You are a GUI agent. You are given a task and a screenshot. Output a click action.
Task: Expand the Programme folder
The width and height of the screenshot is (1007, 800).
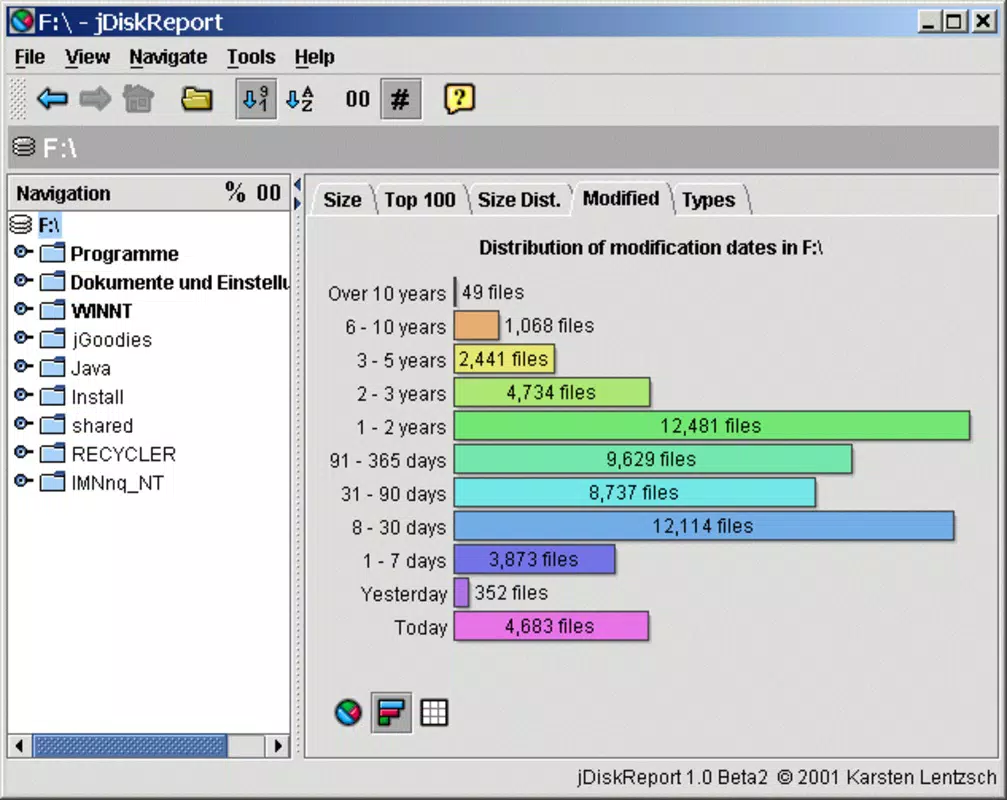22,252
